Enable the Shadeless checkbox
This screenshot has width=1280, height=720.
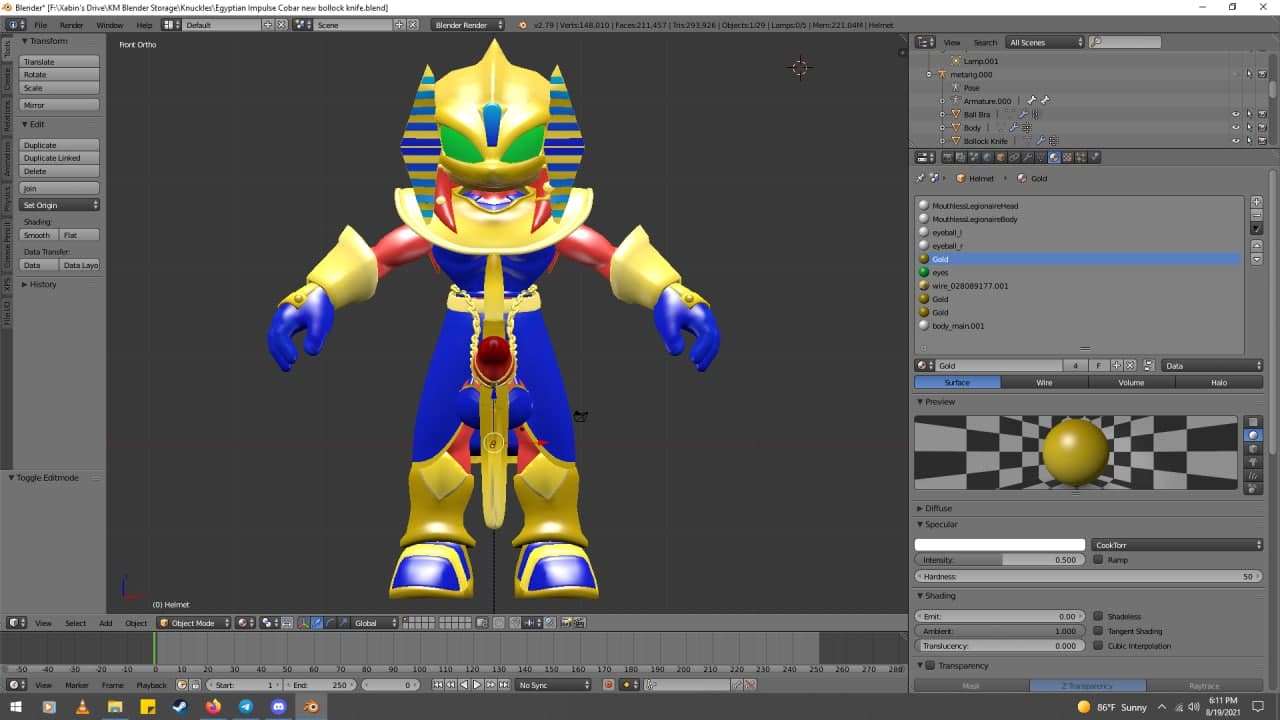point(1098,617)
